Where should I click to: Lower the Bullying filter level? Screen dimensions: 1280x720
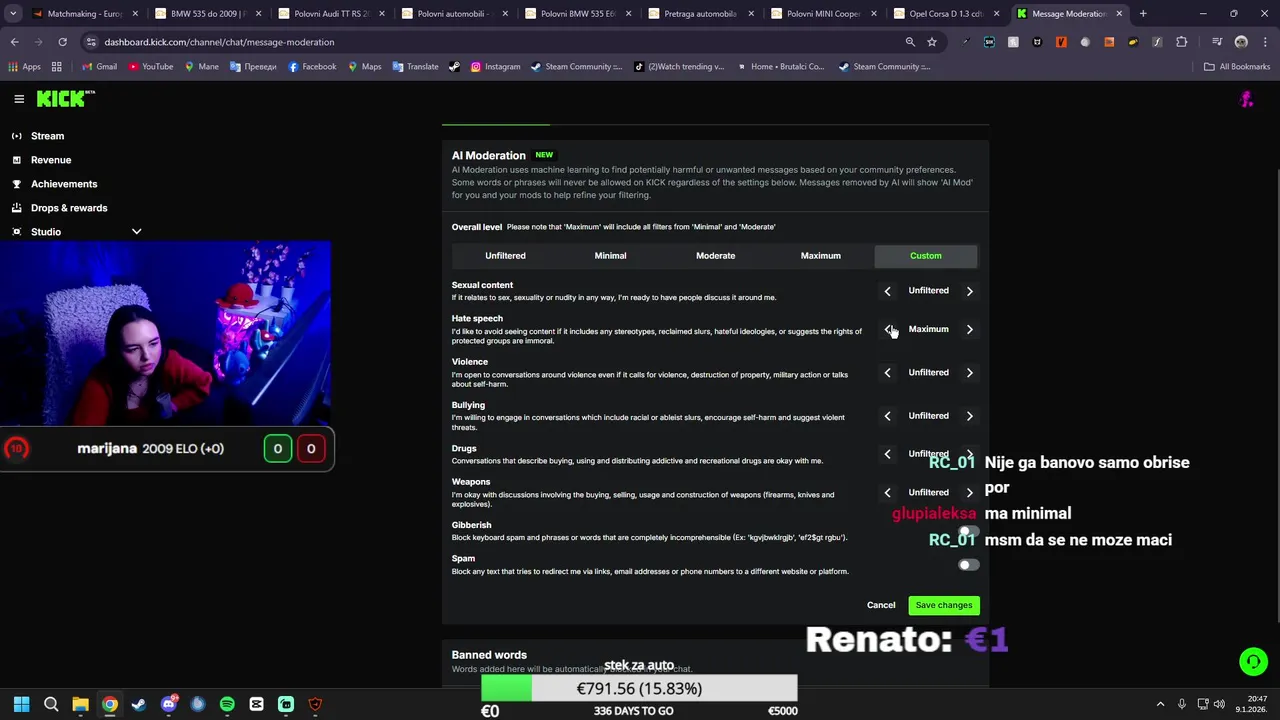(887, 416)
